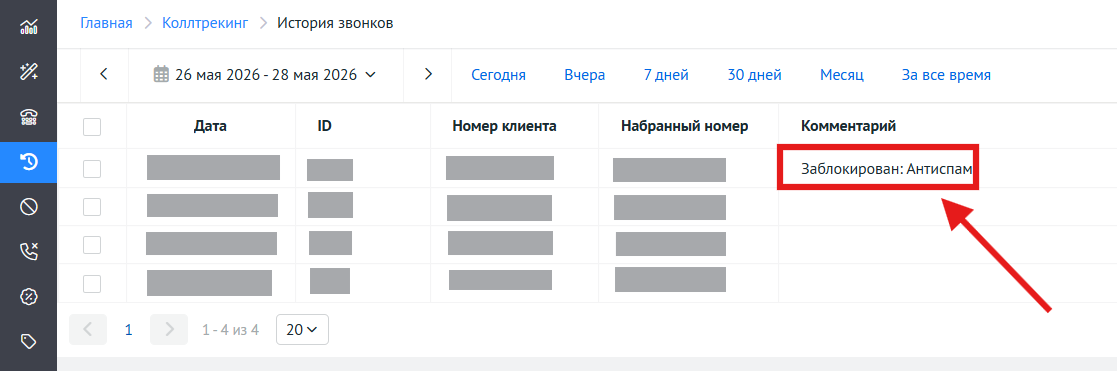Open the discount badge sidebar icon
Viewport: 1117px width, 371px height.
28,297
